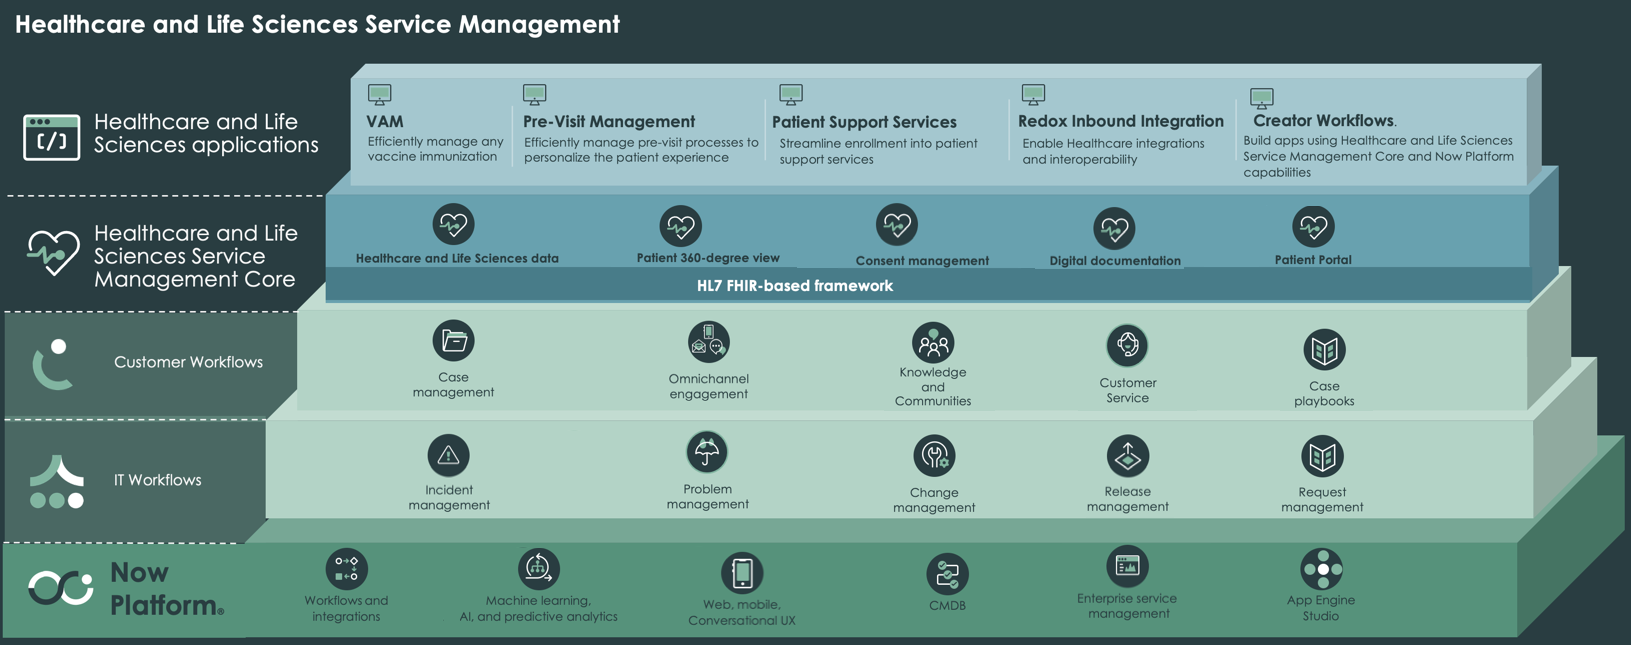Viewport: 1631px width, 645px height.
Task: Select the Patient Portal heart icon
Action: pos(1312,226)
